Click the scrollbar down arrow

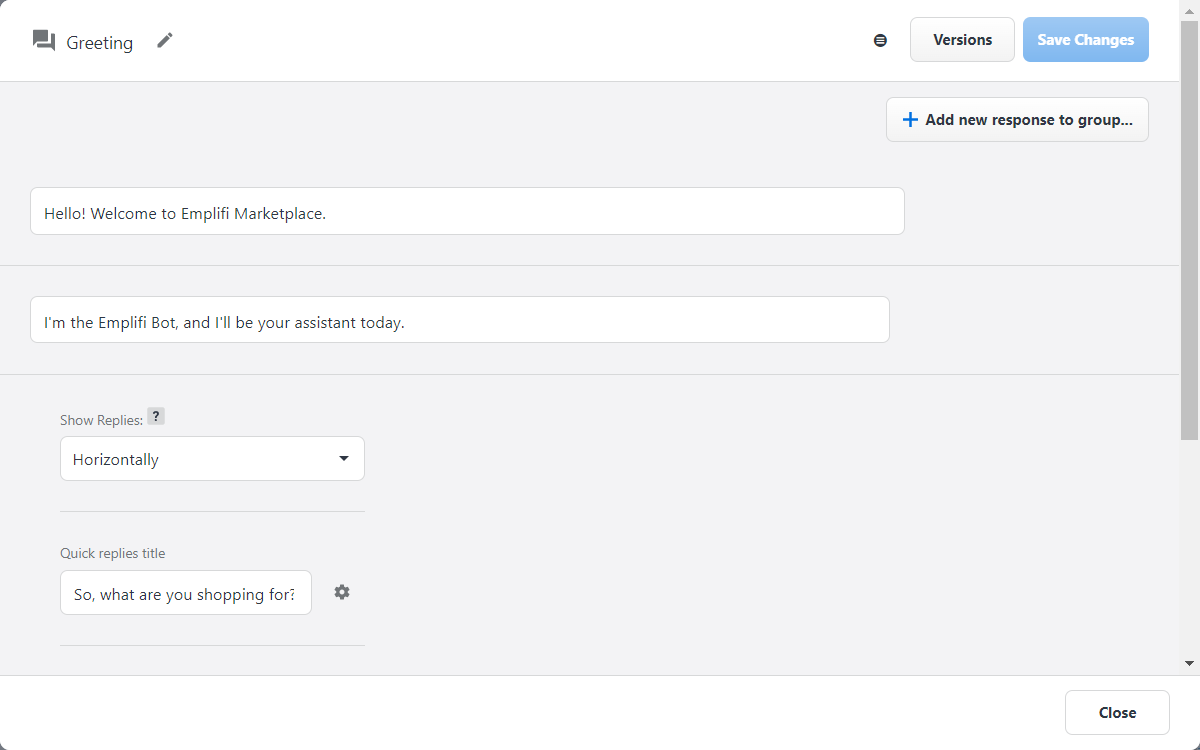[x=1189, y=663]
